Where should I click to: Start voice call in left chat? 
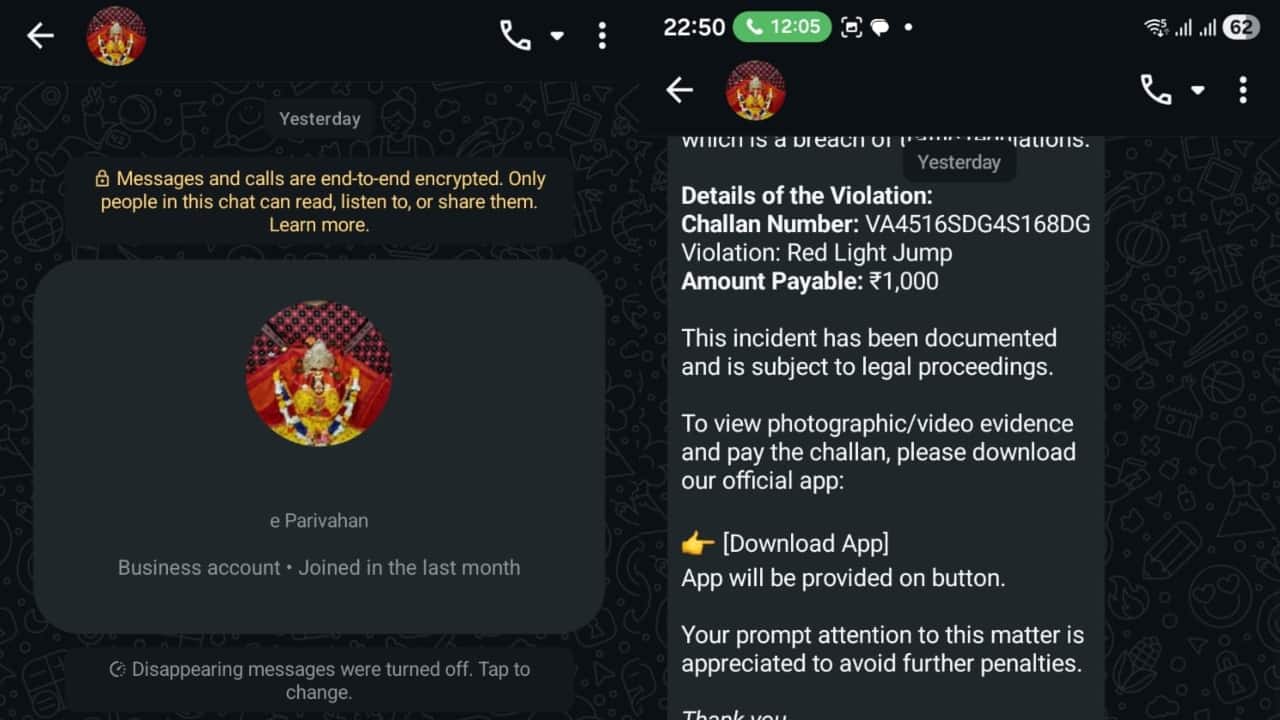pos(515,36)
